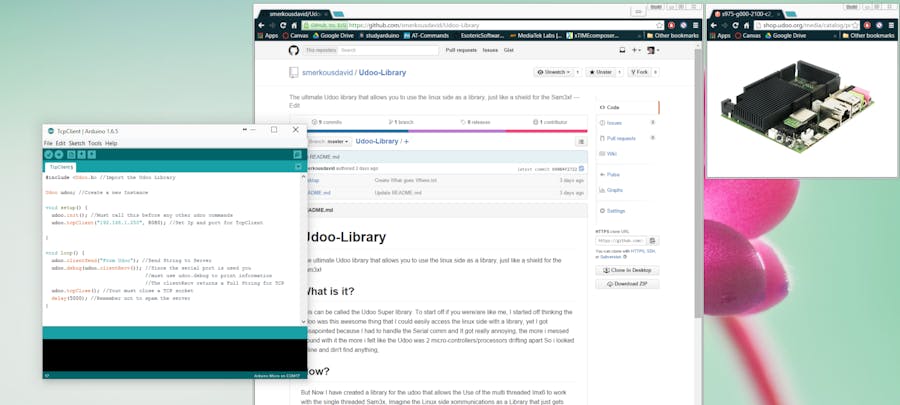Image resolution: width=900 pixels, height=405 pixels.
Task: Open the Arduino Help menu
Action: pos(111,143)
